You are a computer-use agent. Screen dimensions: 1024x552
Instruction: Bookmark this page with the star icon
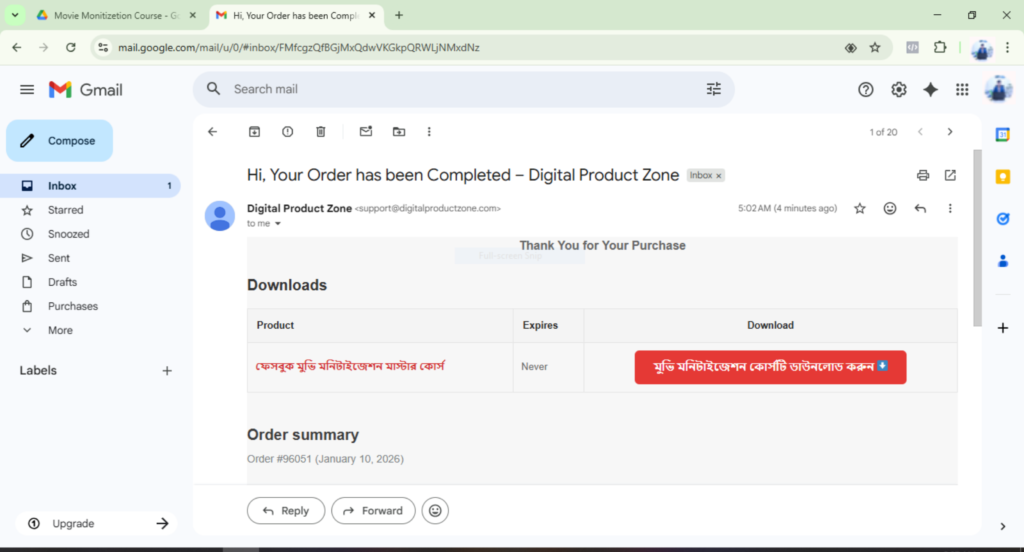[x=875, y=47]
